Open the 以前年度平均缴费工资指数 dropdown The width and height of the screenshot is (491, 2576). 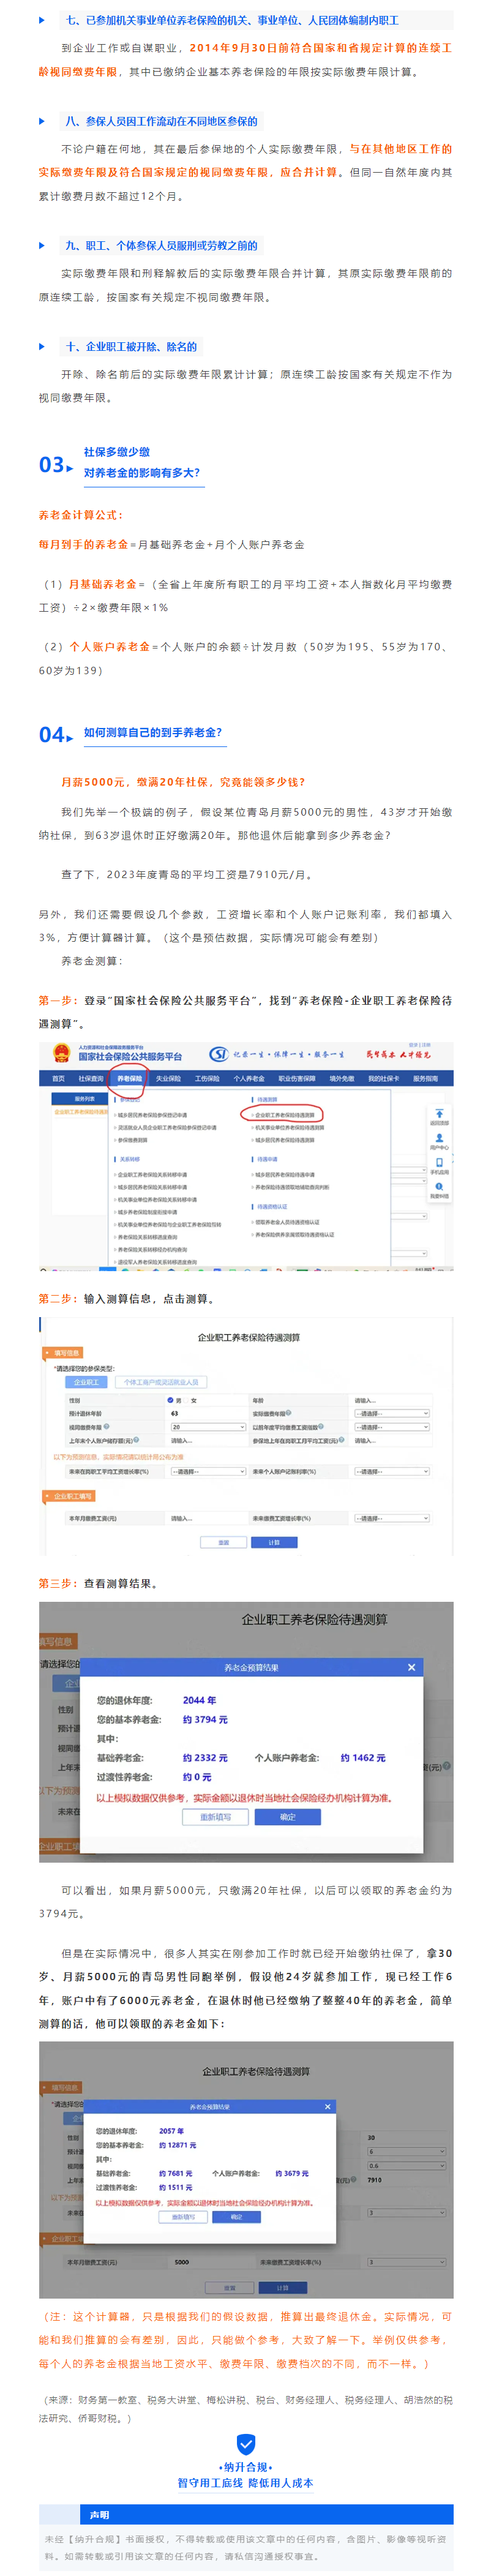(x=391, y=1427)
